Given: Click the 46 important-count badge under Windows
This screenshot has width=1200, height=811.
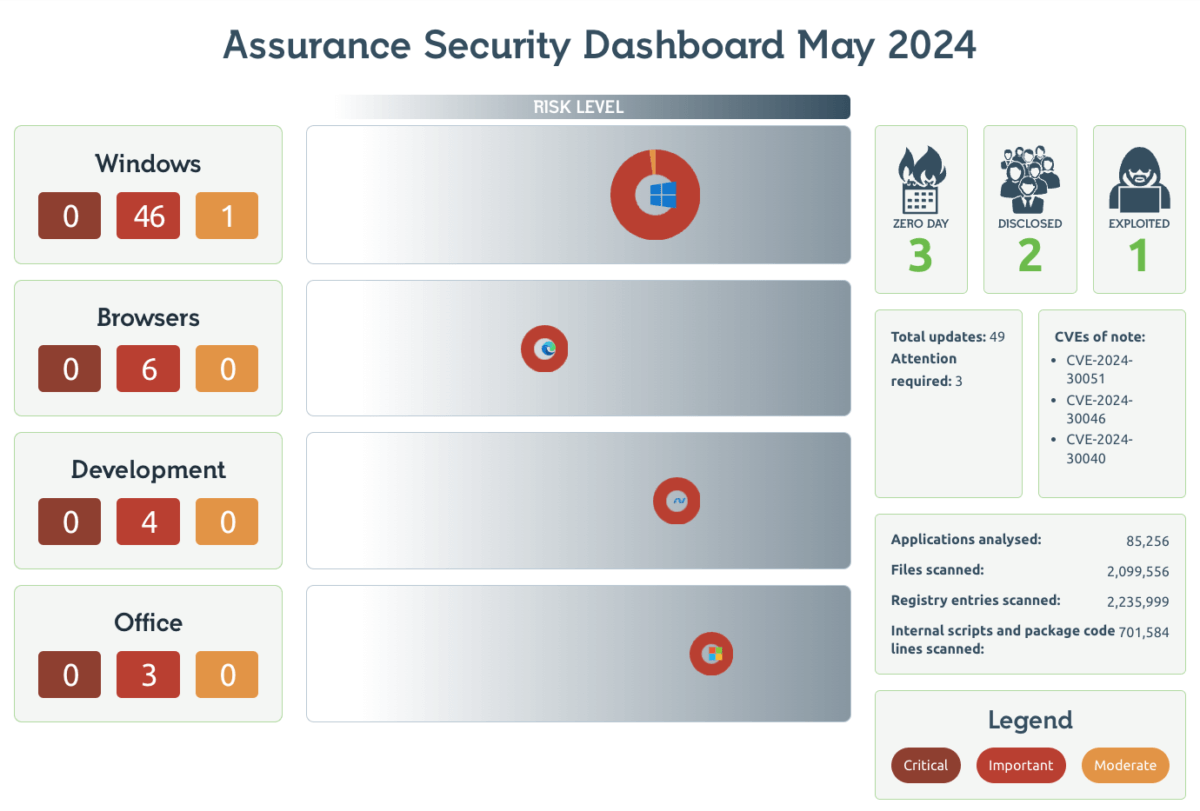Looking at the screenshot, I should point(148,215).
